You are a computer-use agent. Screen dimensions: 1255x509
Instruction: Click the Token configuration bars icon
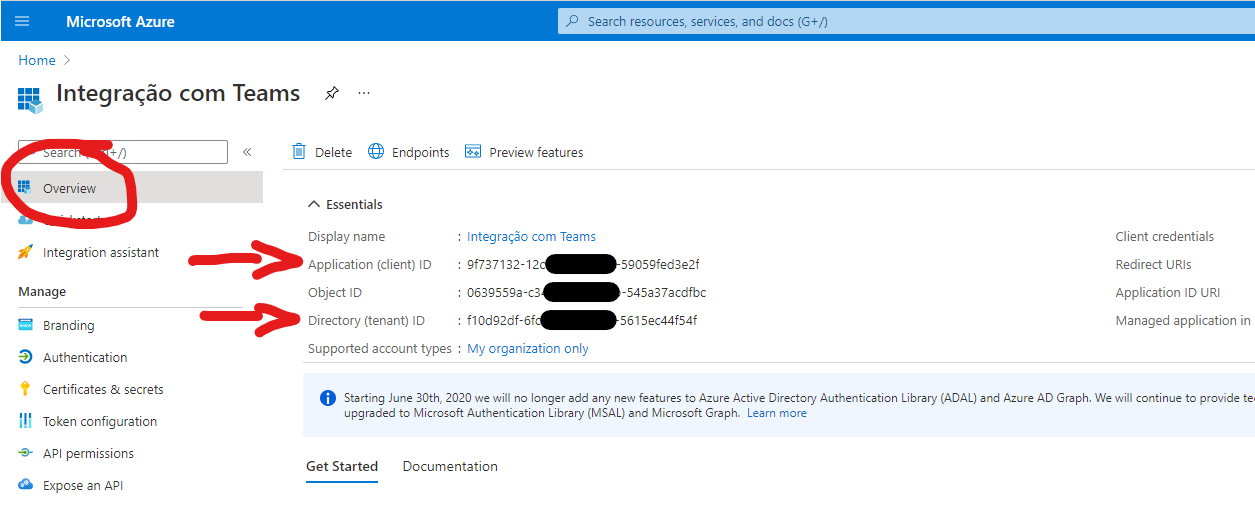(x=25, y=421)
